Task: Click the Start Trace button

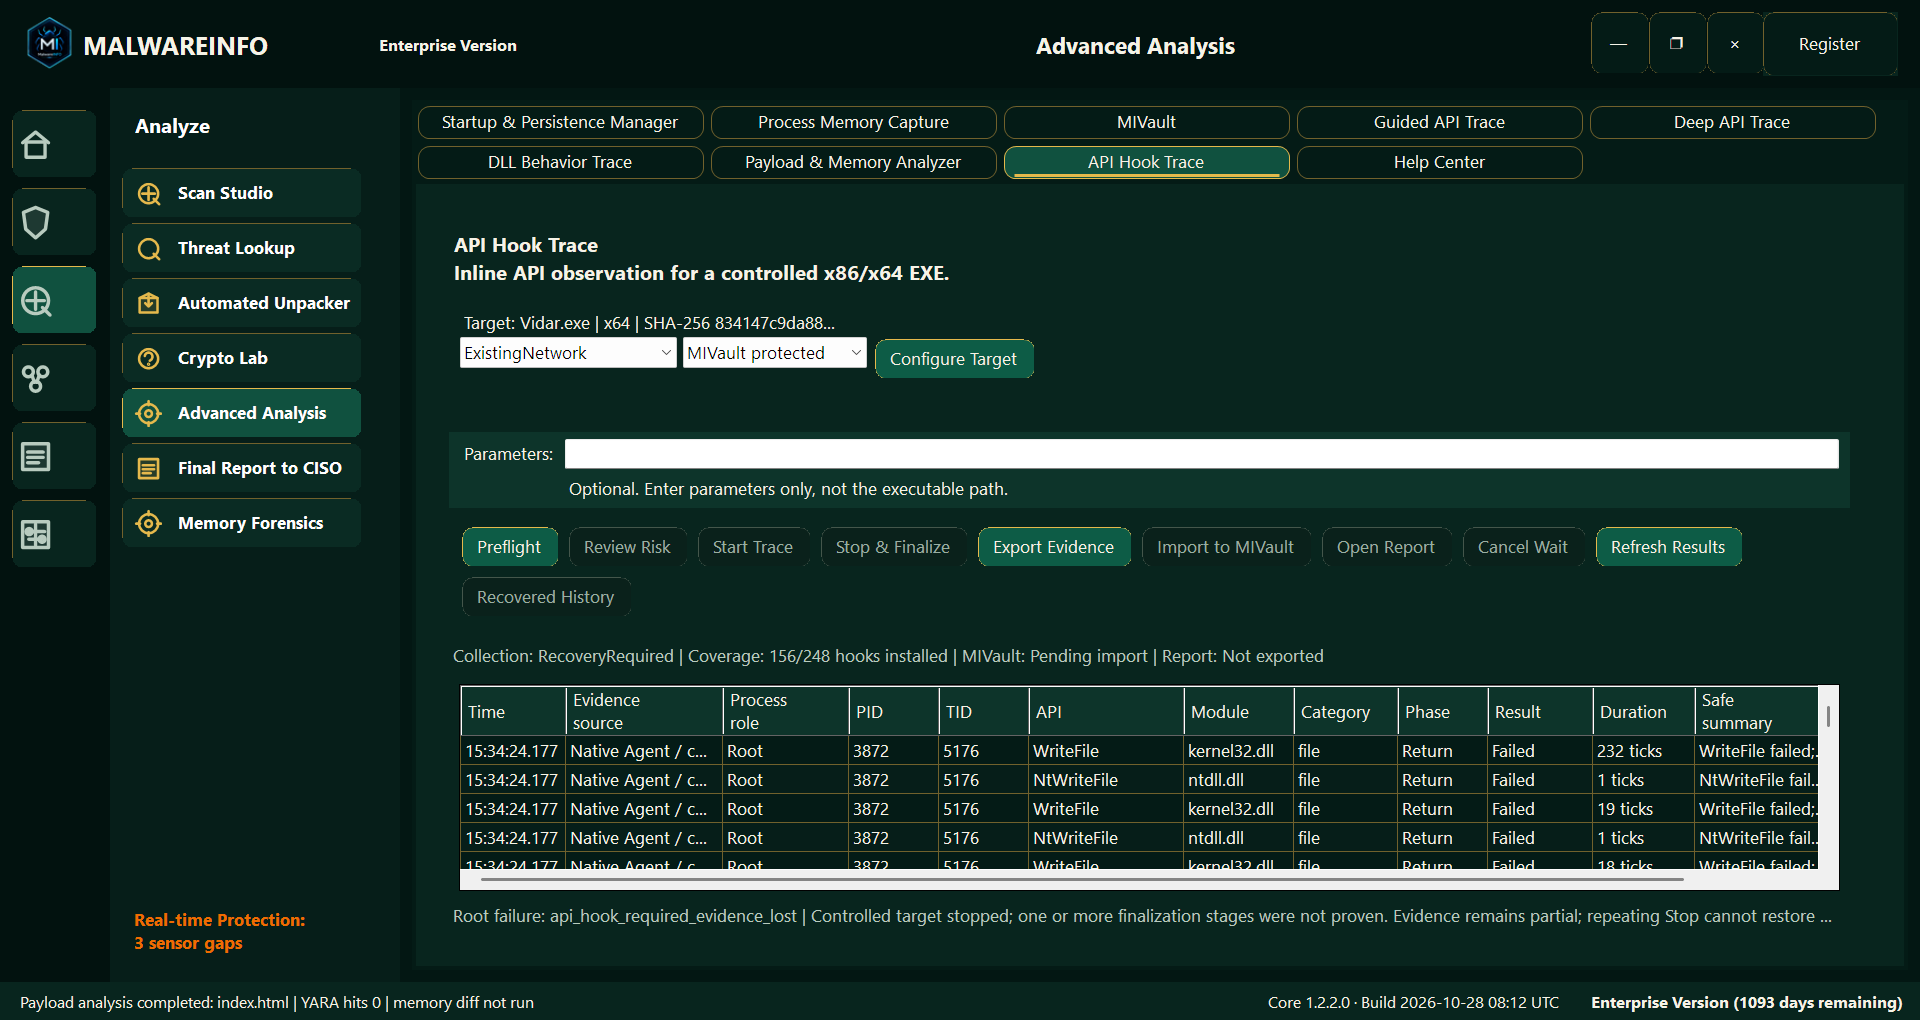Action: (753, 547)
